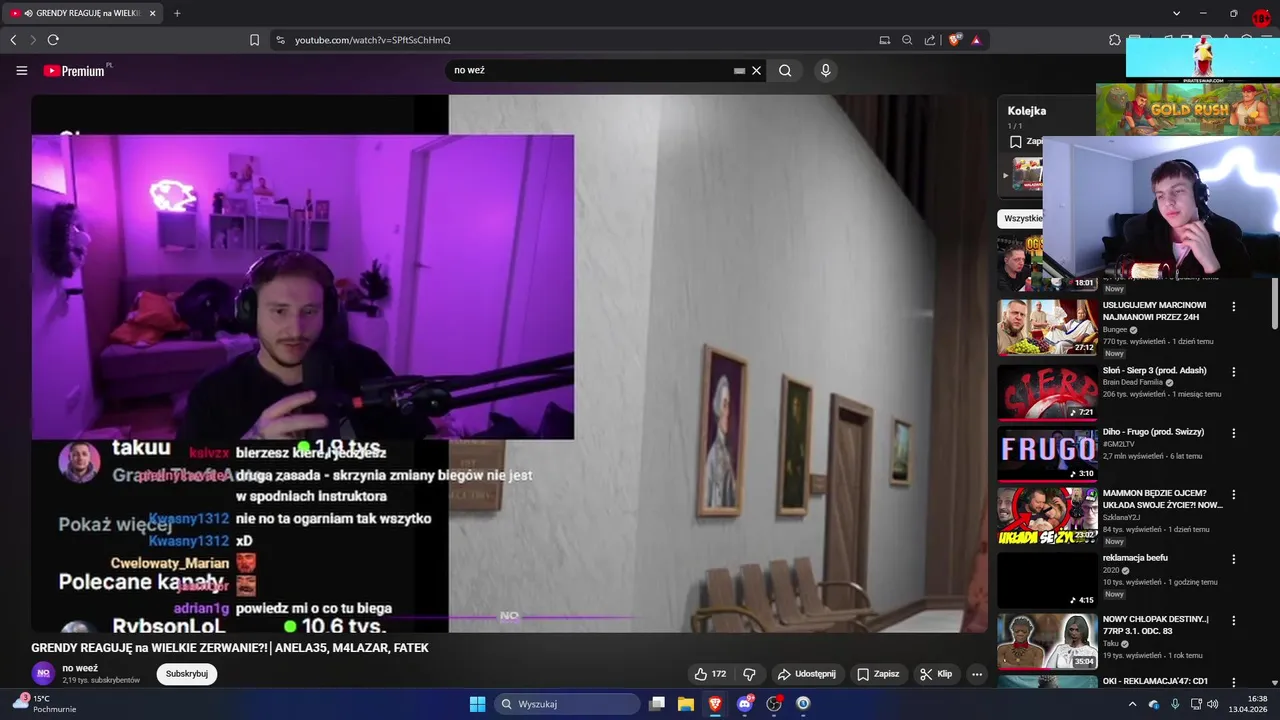
Task: Open Discord from the taskbar
Action: pos(744,704)
